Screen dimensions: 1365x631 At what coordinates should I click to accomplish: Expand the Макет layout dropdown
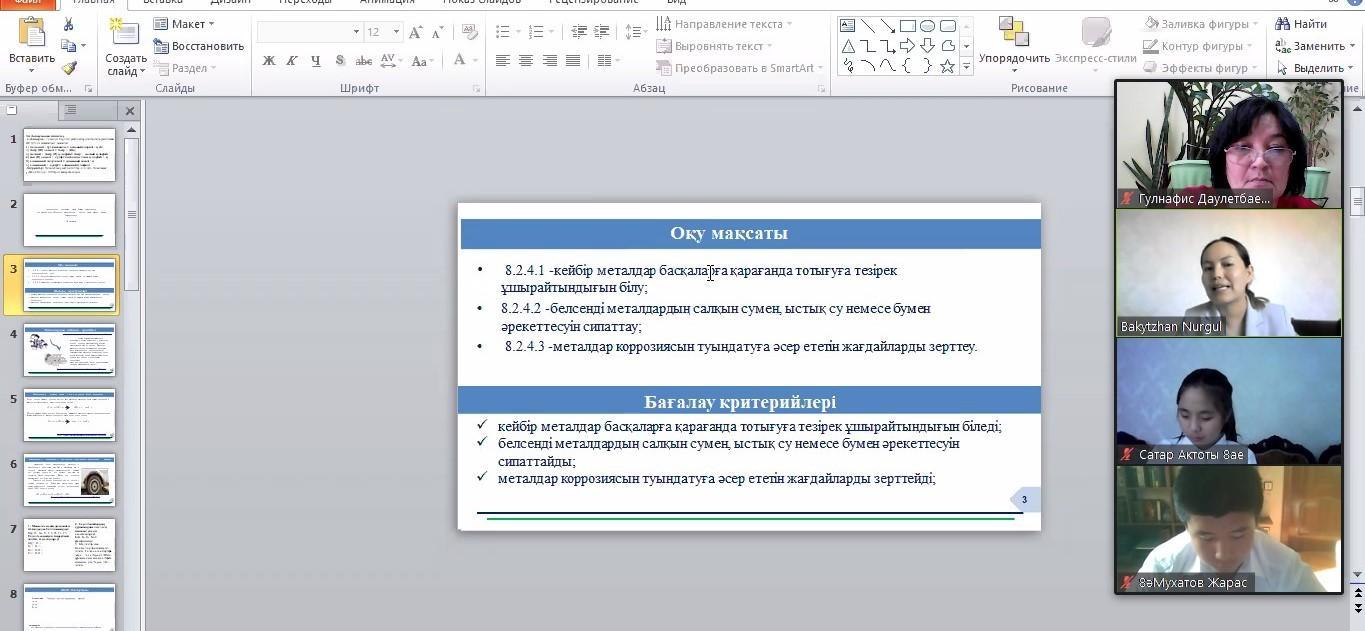click(x=185, y=24)
